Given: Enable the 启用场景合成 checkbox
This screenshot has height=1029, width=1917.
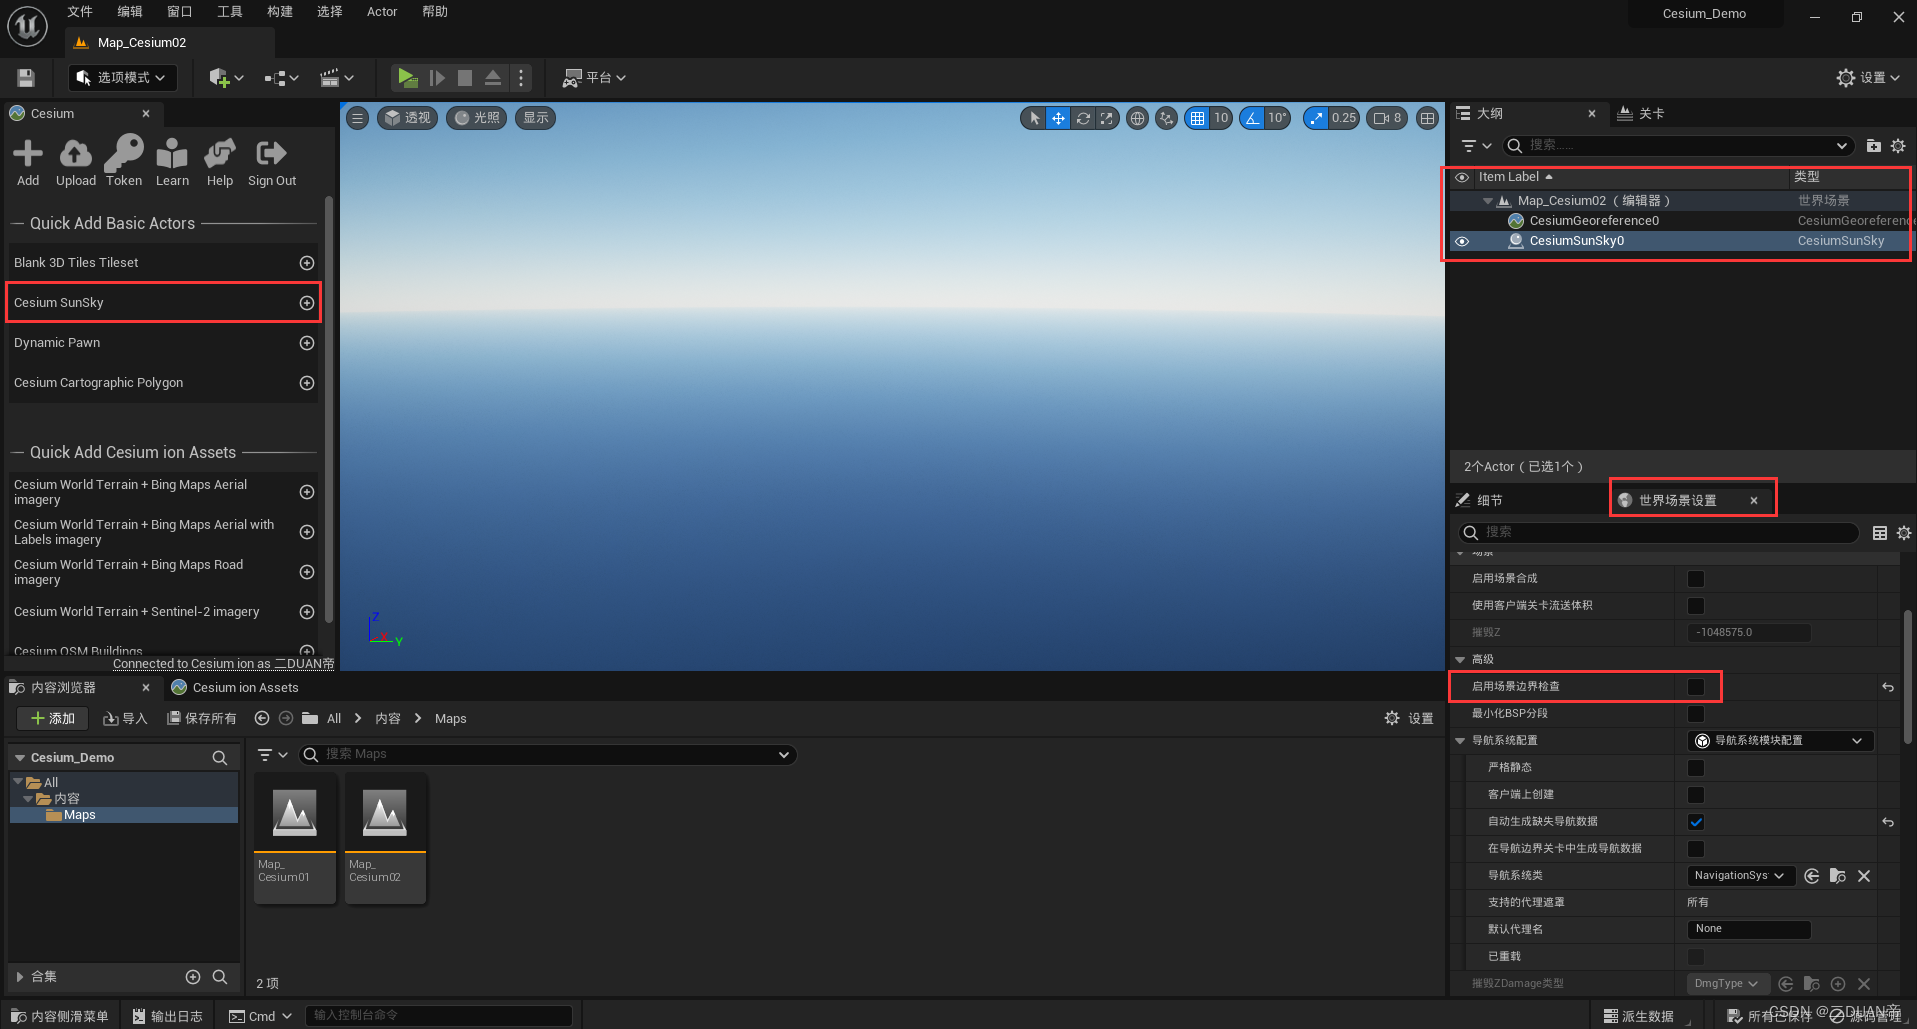Looking at the screenshot, I should click(x=1696, y=579).
